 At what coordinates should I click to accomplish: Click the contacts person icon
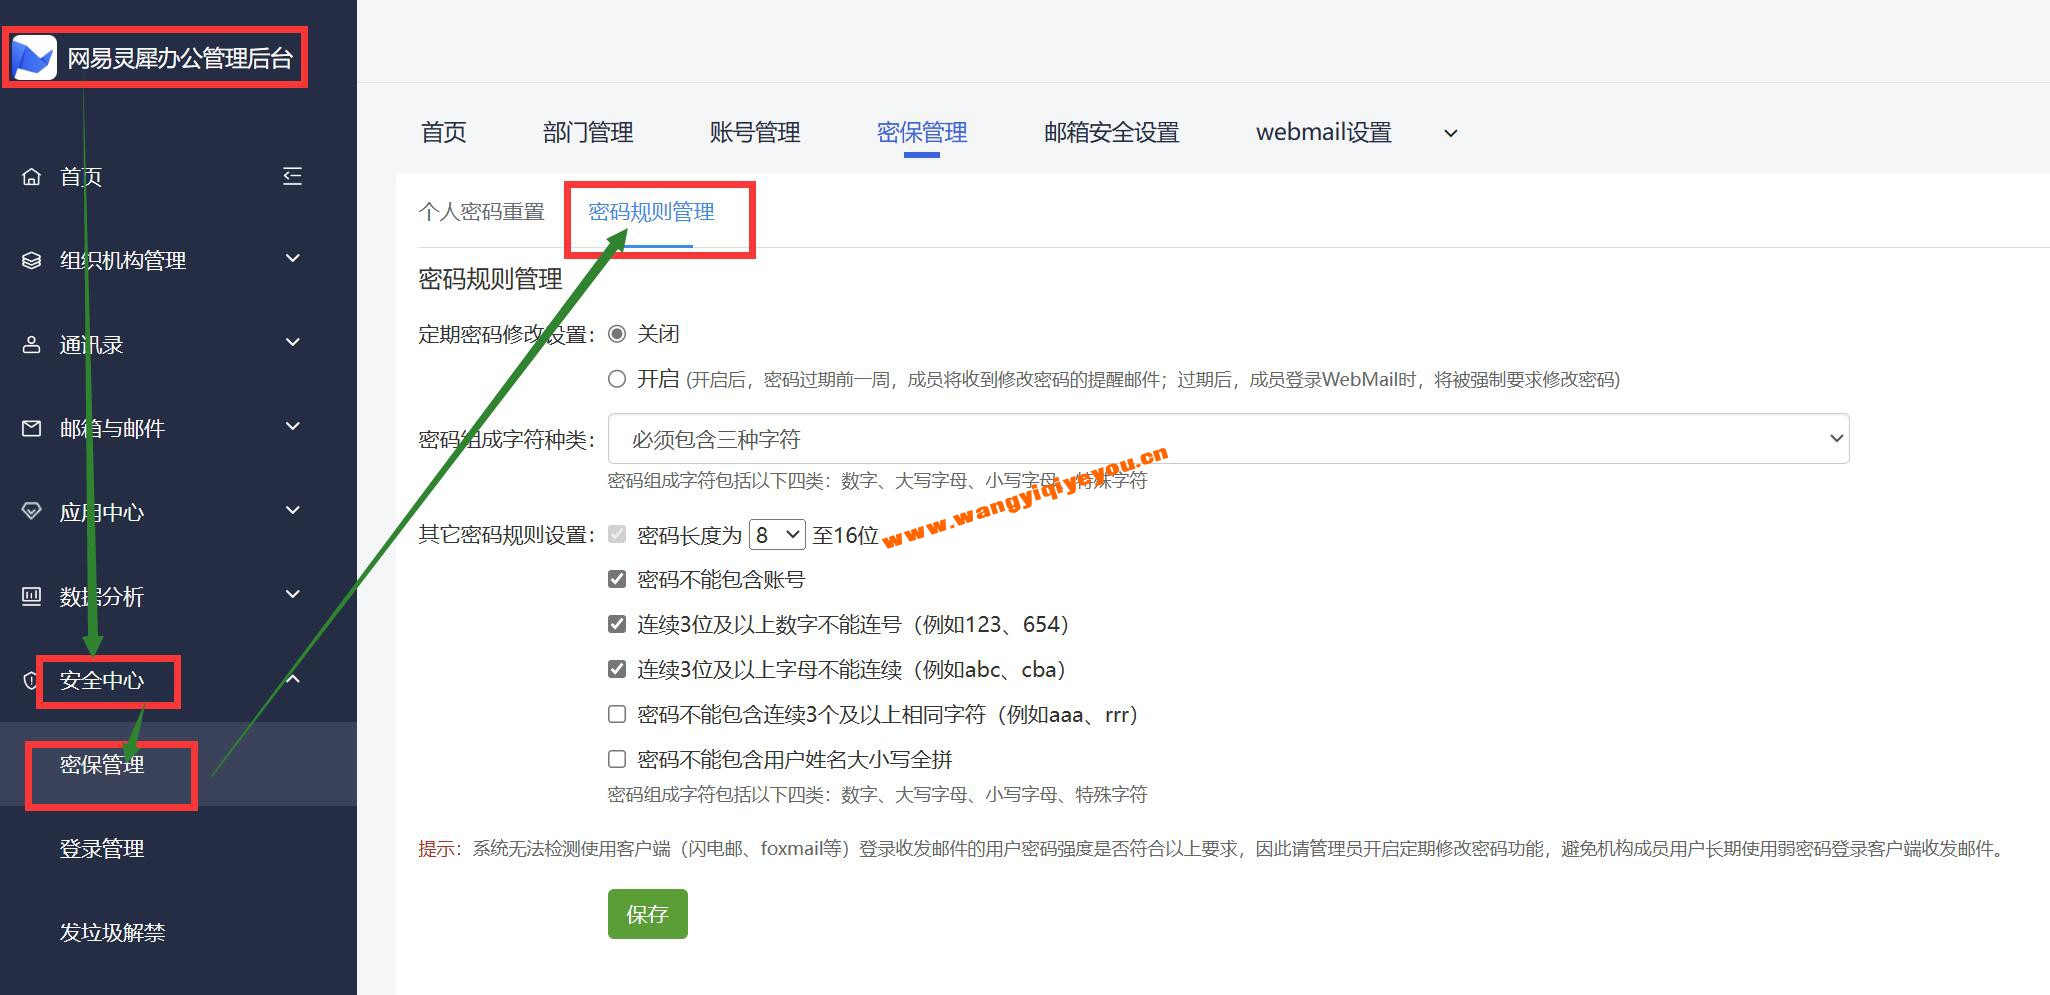[32, 345]
